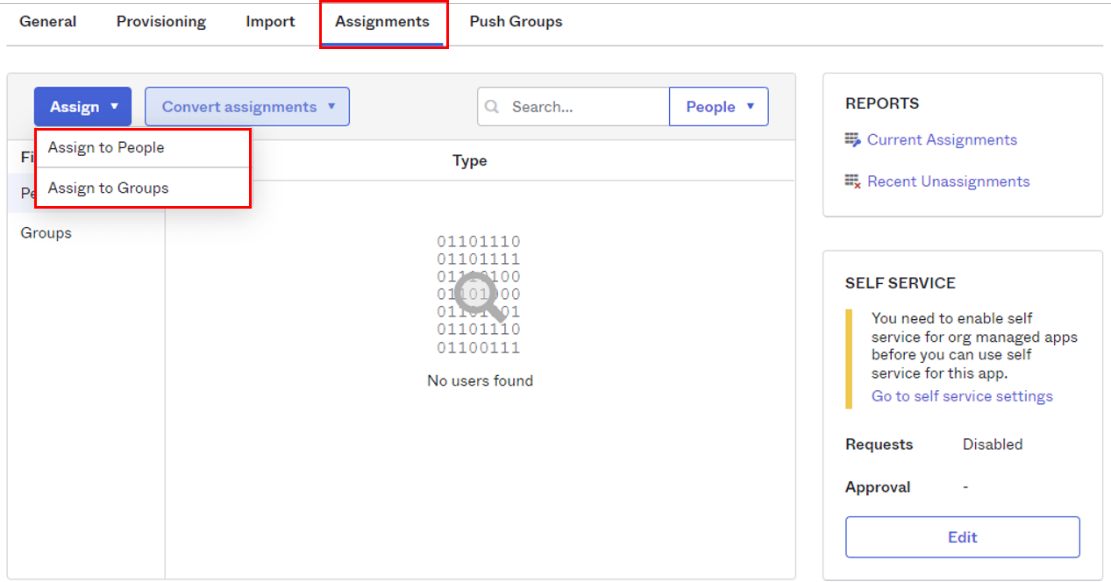Click the SELF SERVICE heading
Viewport: 1111px width, 582px height.
click(900, 283)
